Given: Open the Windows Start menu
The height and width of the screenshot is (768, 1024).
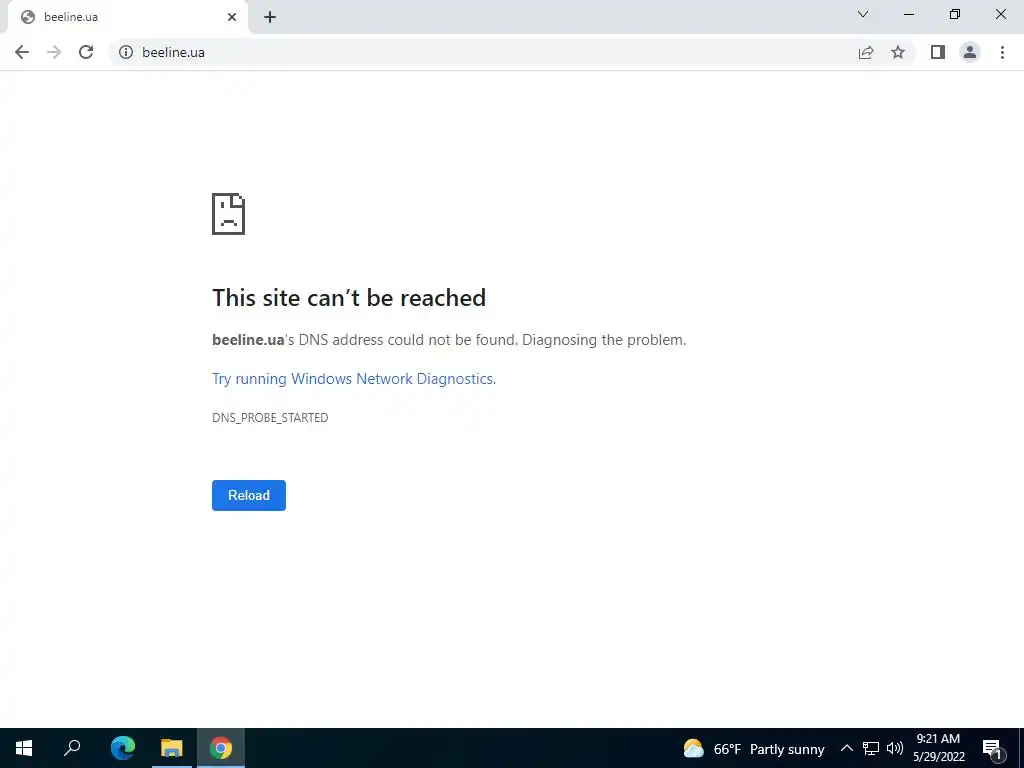Looking at the screenshot, I should pos(24,748).
